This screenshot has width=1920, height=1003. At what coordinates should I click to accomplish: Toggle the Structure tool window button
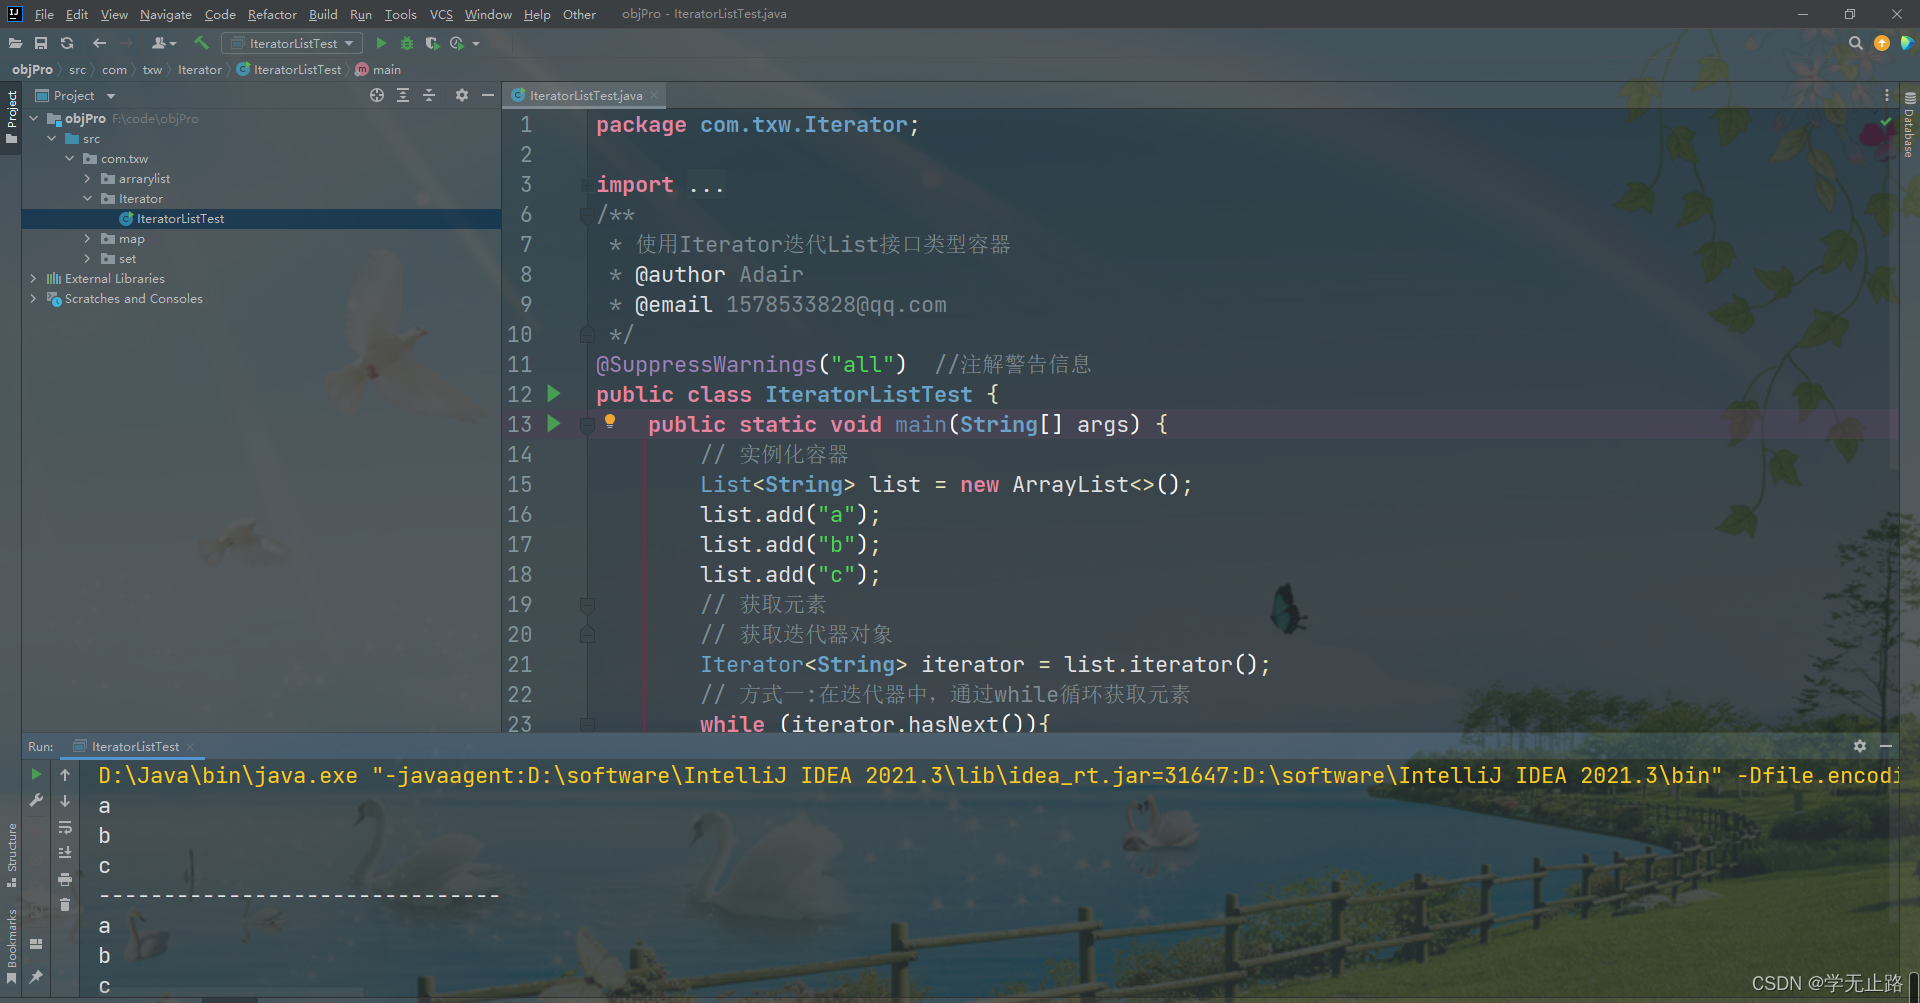[x=11, y=855]
